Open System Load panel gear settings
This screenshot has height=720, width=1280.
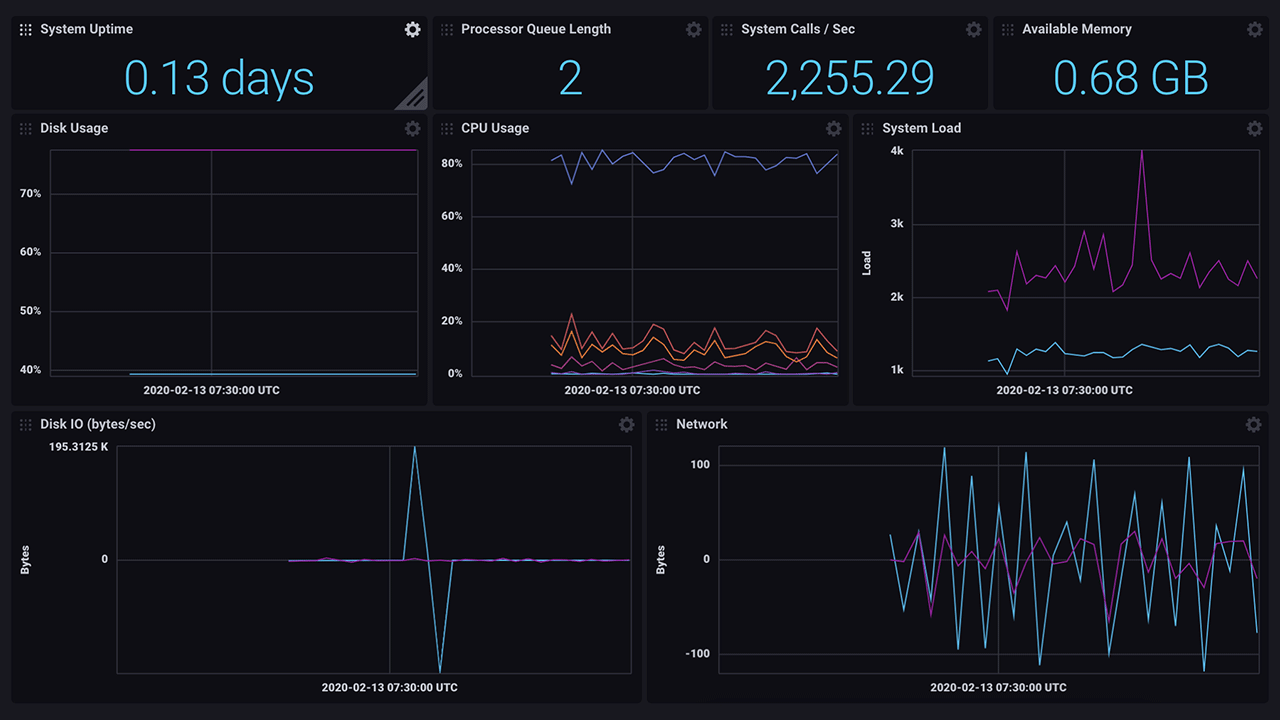[x=1254, y=129]
